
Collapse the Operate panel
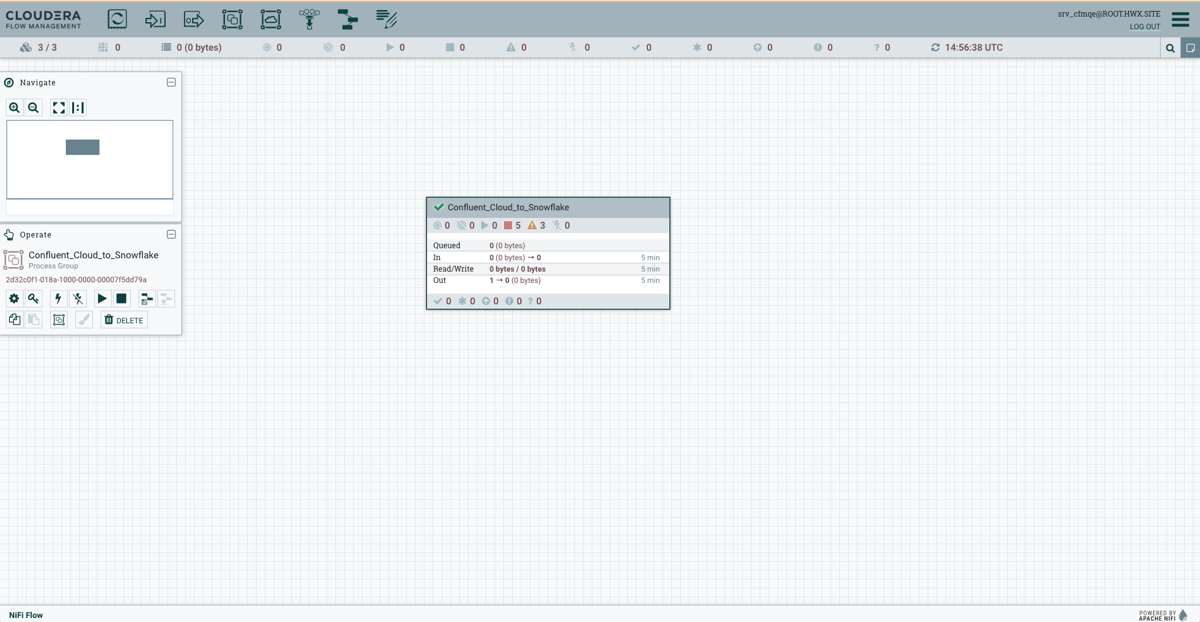click(x=171, y=234)
